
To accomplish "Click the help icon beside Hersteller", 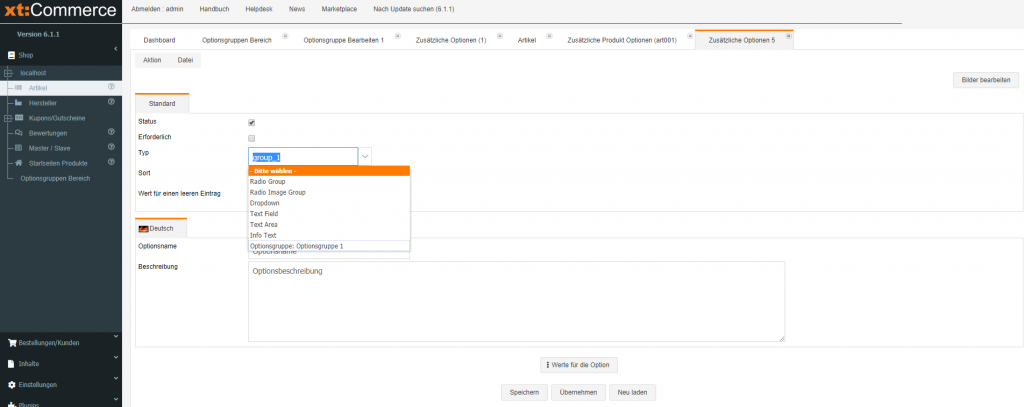I will [111, 102].
